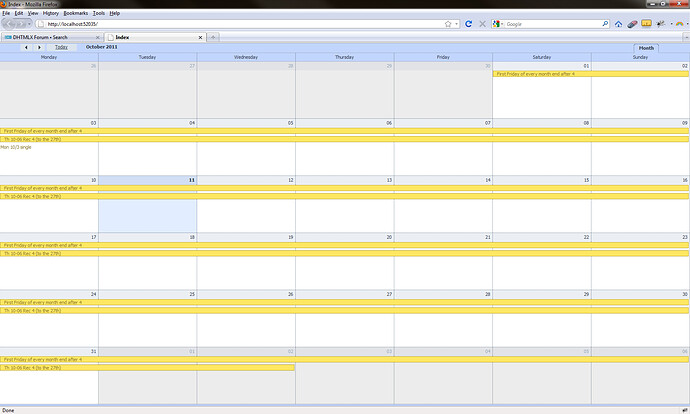The height and width of the screenshot is (414, 690).
Task: Open 'First Friday' event bar in week of 31
Action: click(345, 359)
